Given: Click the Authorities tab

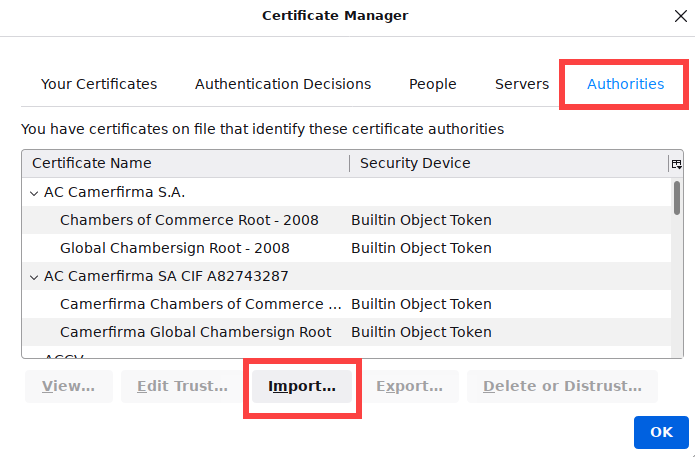Looking at the screenshot, I should pyautogui.click(x=625, y=84).
